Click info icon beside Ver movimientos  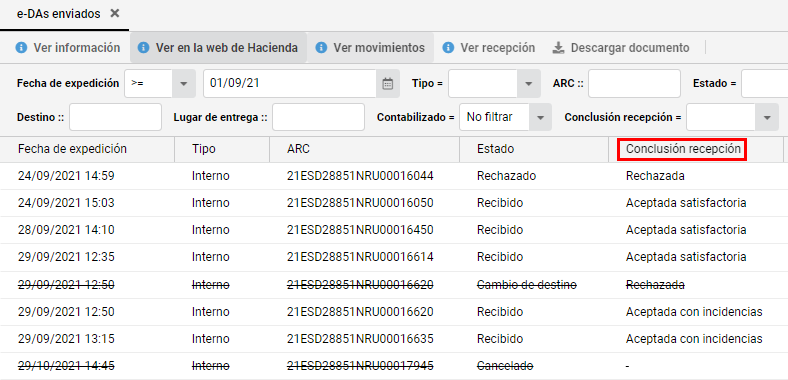(321, 48)
